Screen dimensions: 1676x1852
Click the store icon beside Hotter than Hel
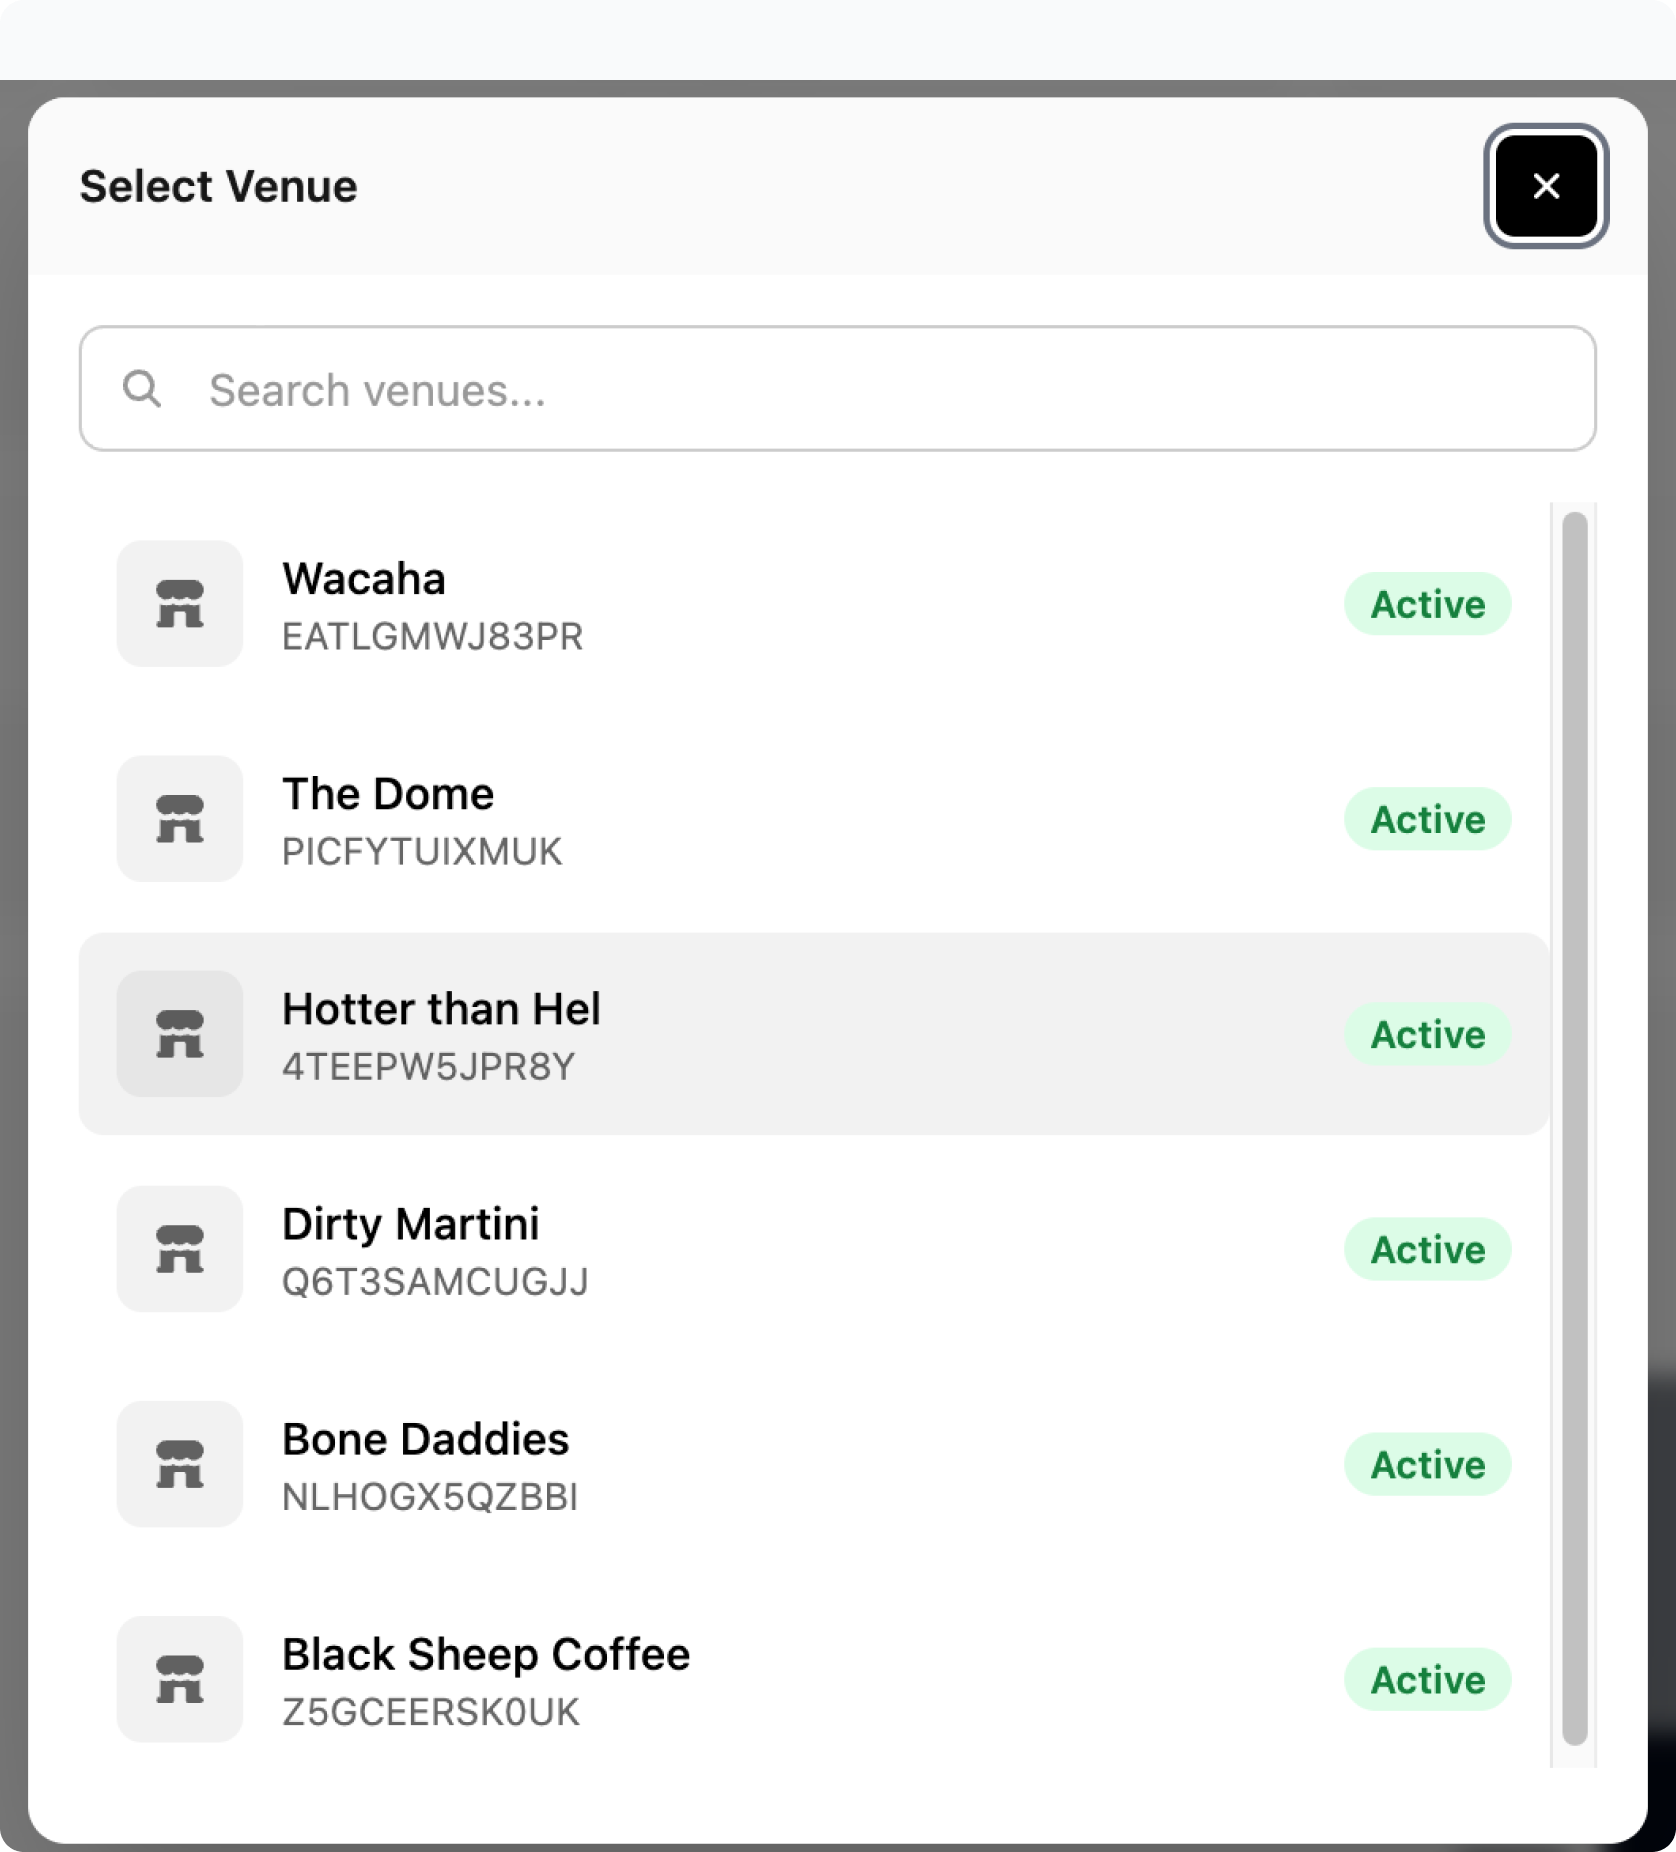pyautogui.click(x=180, y=1034)
